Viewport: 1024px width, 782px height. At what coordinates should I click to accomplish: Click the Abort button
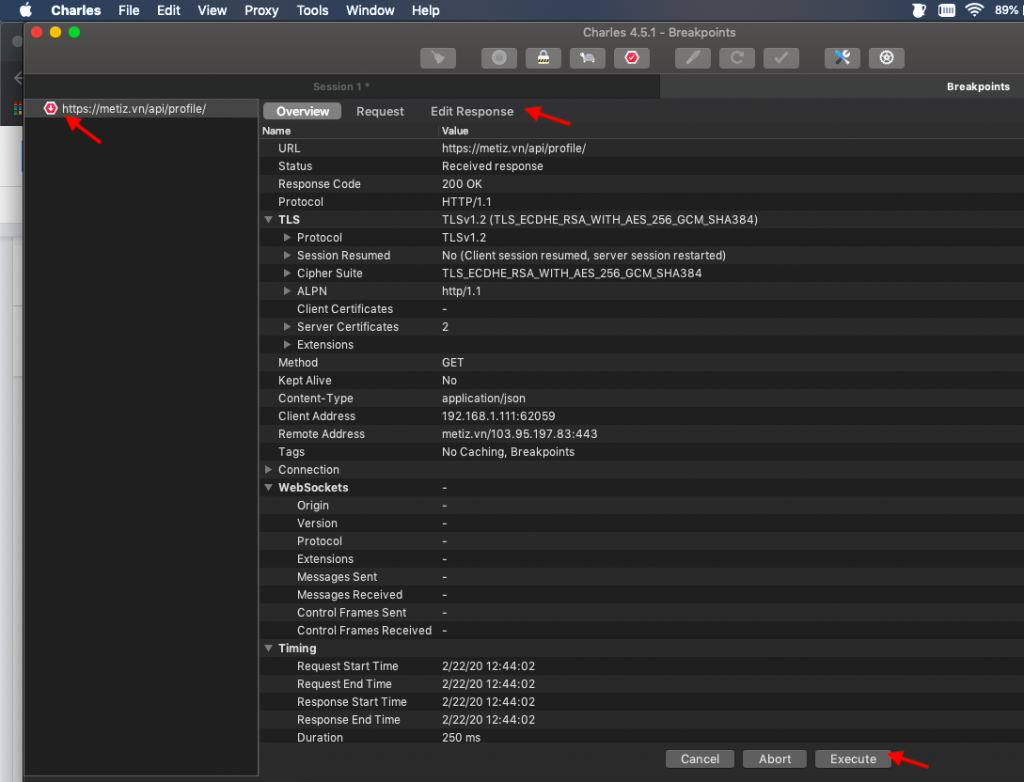coord(775,759)
